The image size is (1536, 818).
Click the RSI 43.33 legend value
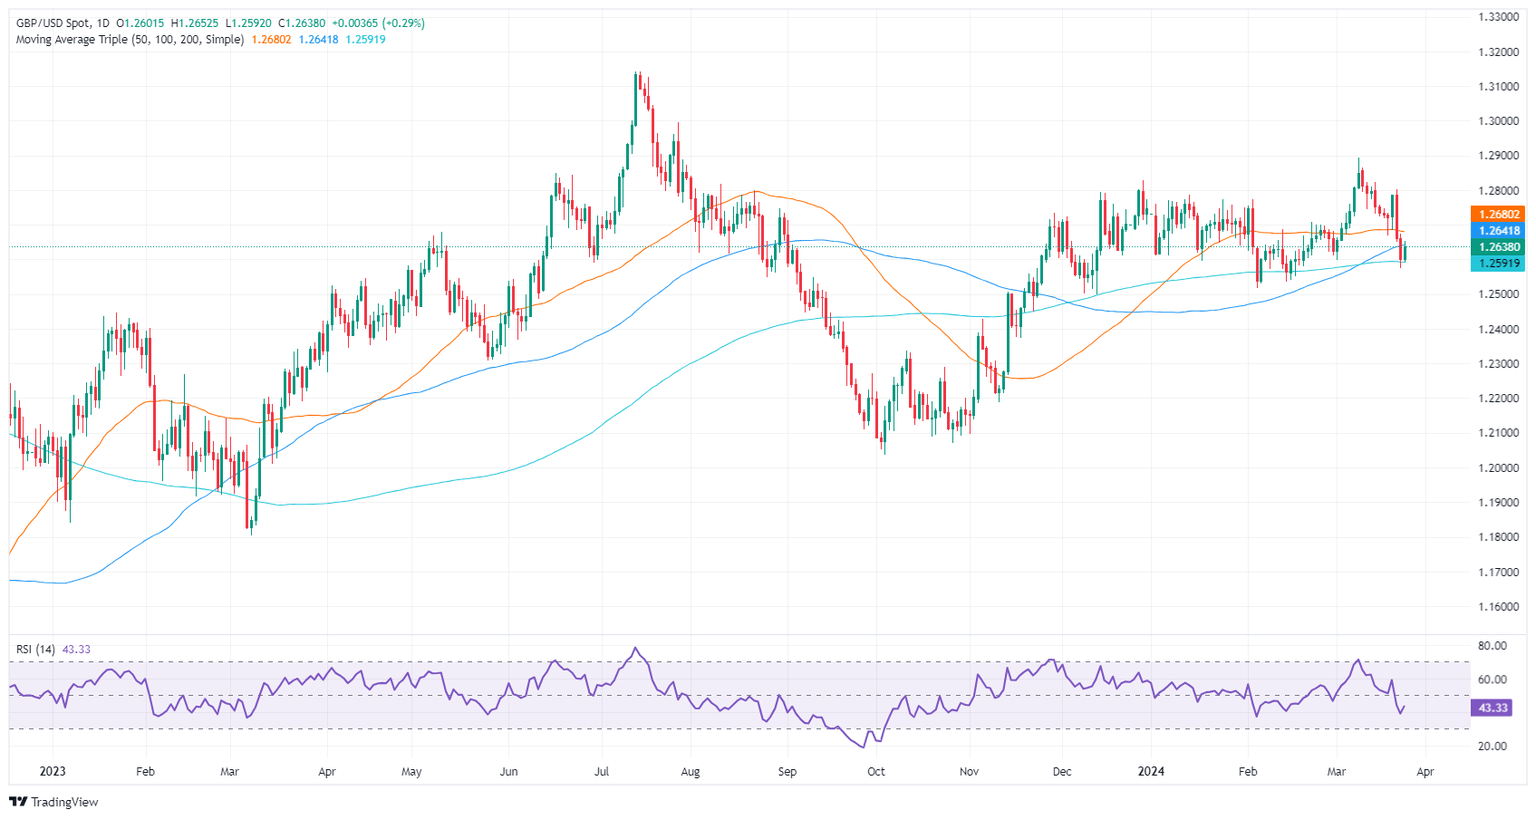(76, 649)
